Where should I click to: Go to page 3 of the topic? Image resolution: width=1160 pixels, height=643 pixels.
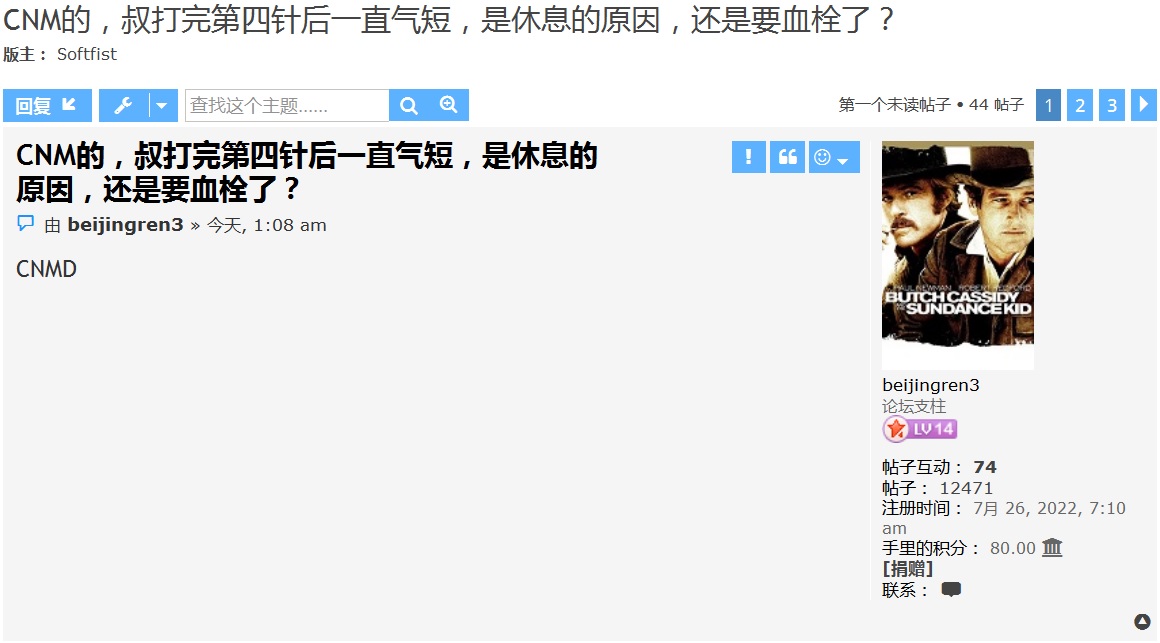point(1112,105)
